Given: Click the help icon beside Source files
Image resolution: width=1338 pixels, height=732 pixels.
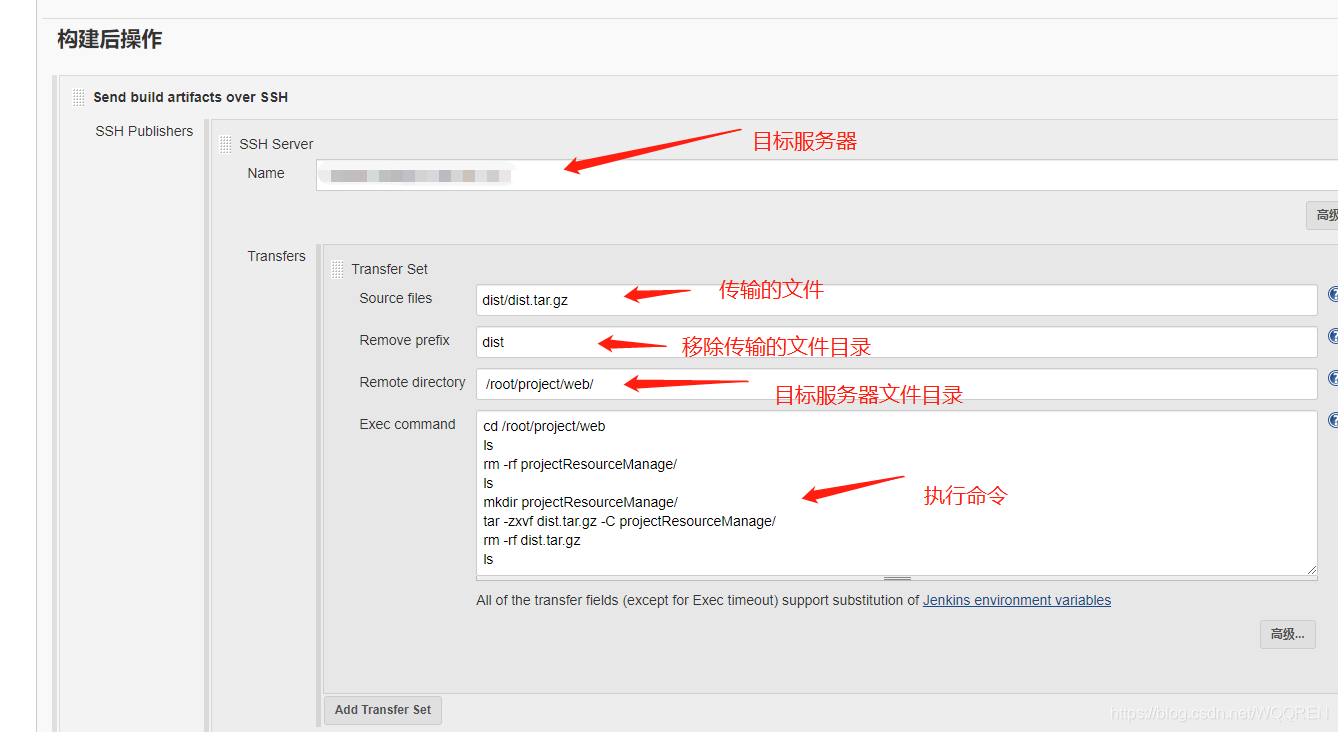Looking at the screenshot, I should click(1333, 296).
